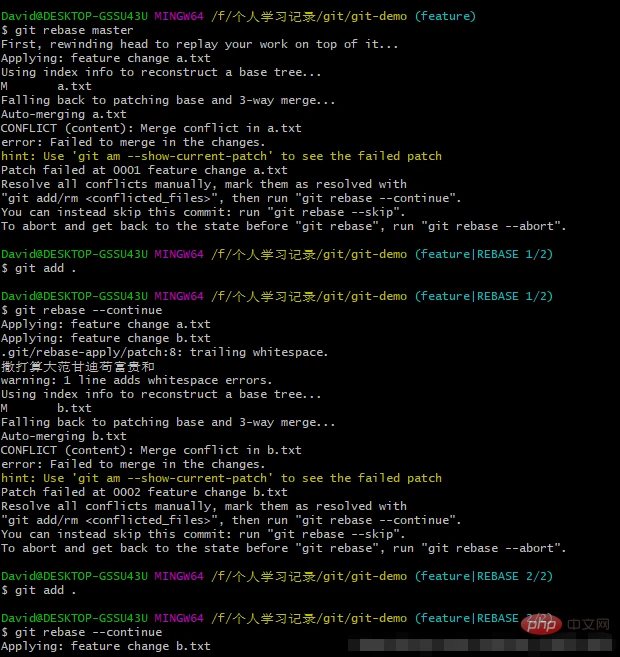
Task: Click the yellow hint line above 'Patch failed at 0001'
Action: coord(220,156)
